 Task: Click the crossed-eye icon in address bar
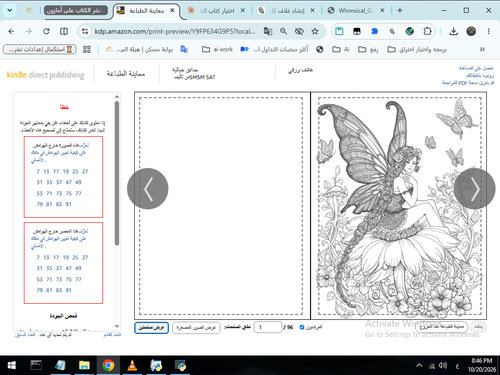point(299,31)
